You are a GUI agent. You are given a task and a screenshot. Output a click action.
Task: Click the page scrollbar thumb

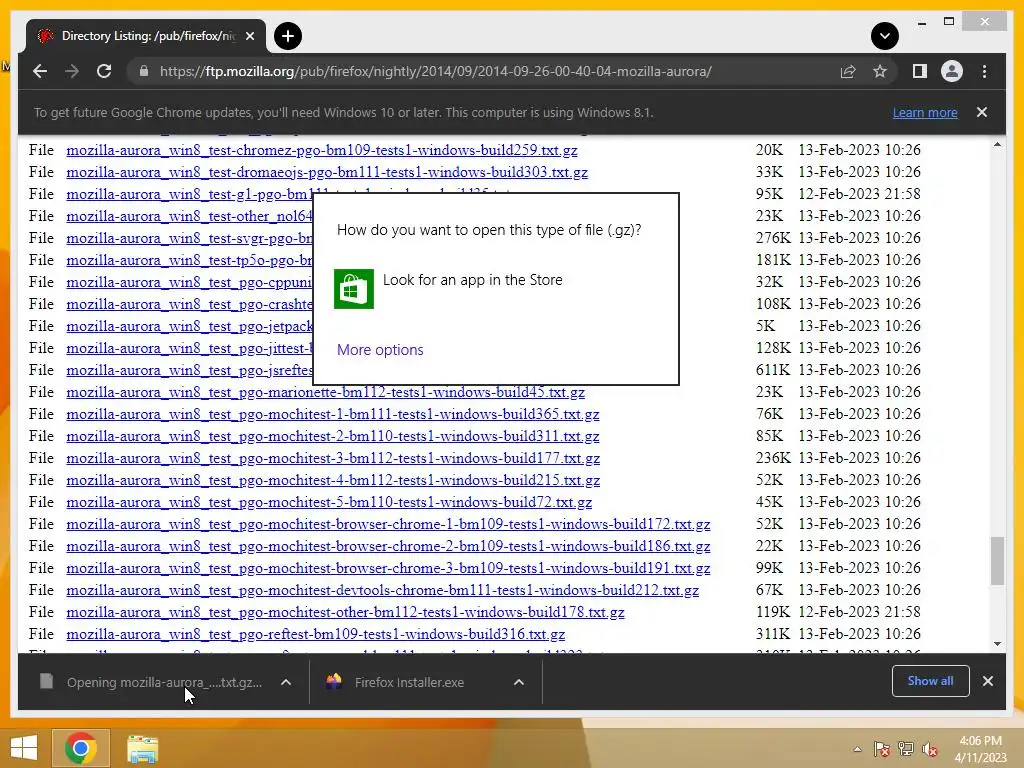[997, 561]
